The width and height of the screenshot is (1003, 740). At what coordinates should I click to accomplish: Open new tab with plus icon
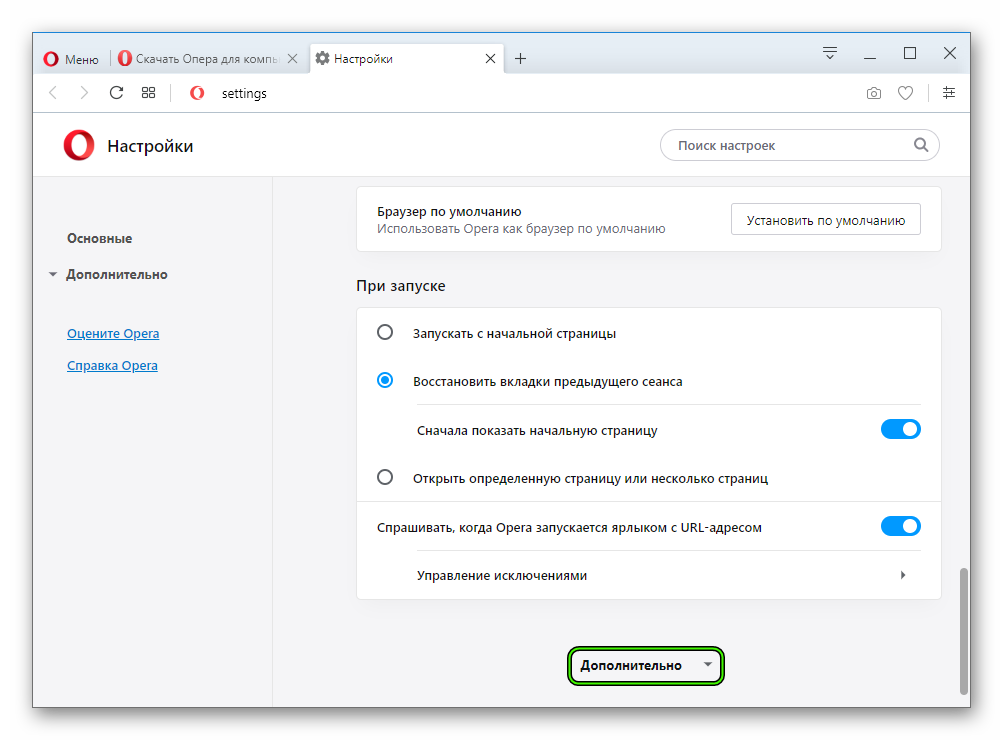[521, 59]
